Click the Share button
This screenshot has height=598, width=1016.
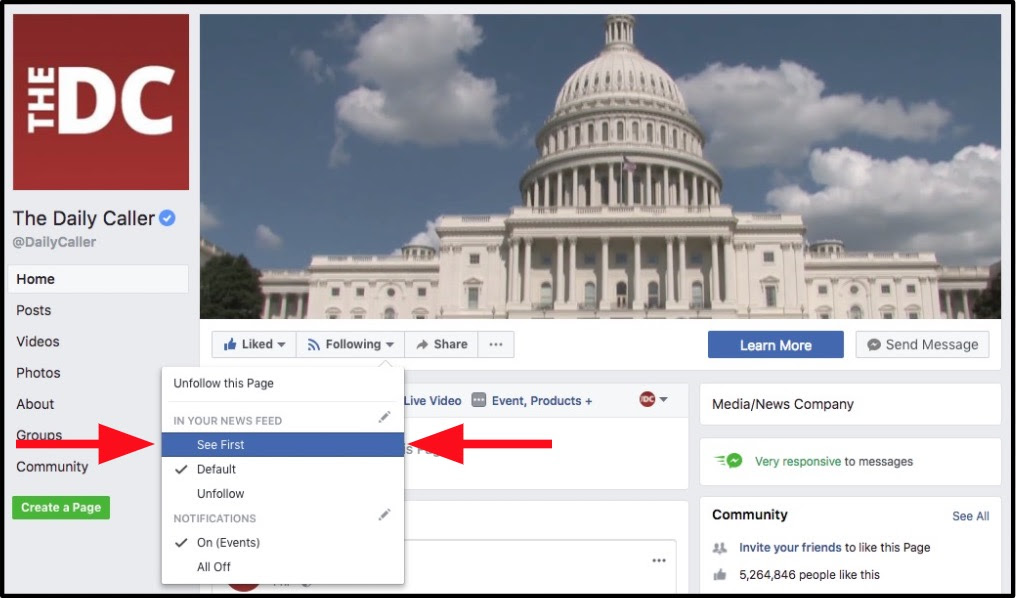(441, 345)
